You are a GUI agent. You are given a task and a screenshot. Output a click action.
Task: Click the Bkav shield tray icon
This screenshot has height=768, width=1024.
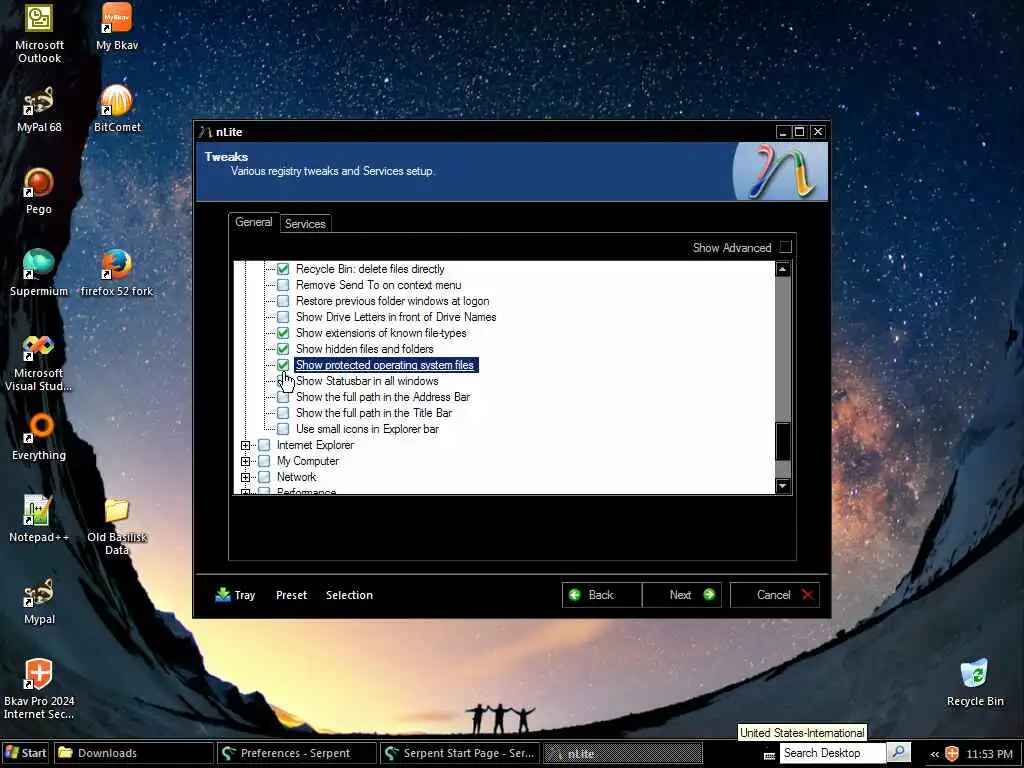[952, 754]
